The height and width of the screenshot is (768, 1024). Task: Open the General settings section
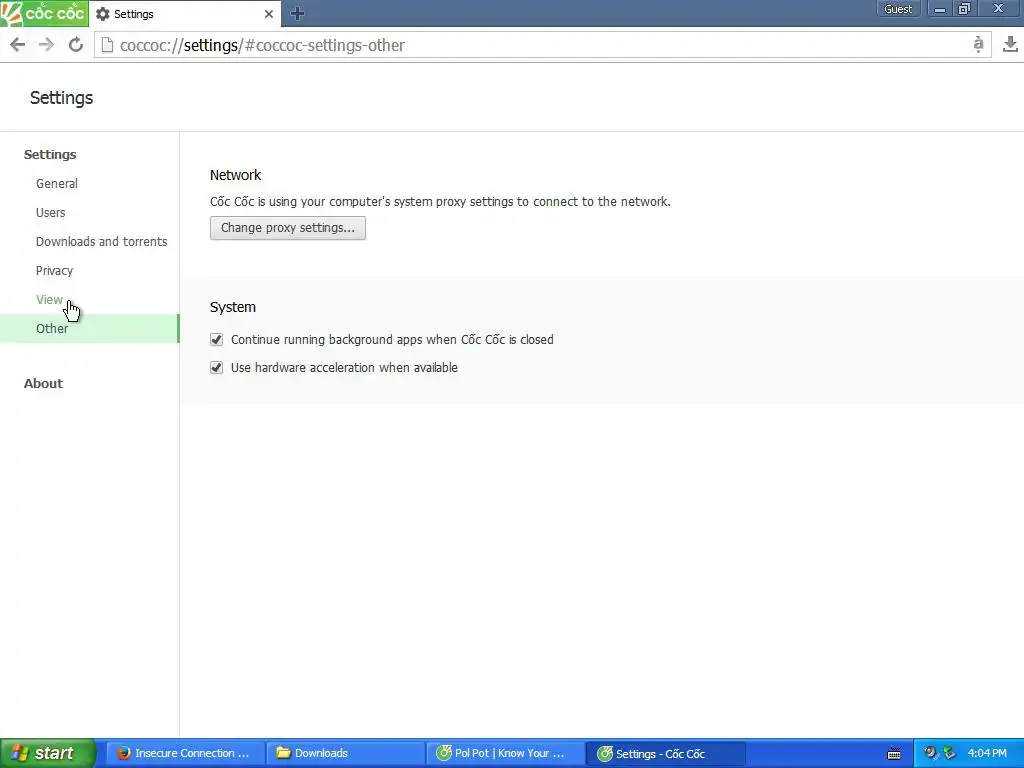click(x=57, y=184)
